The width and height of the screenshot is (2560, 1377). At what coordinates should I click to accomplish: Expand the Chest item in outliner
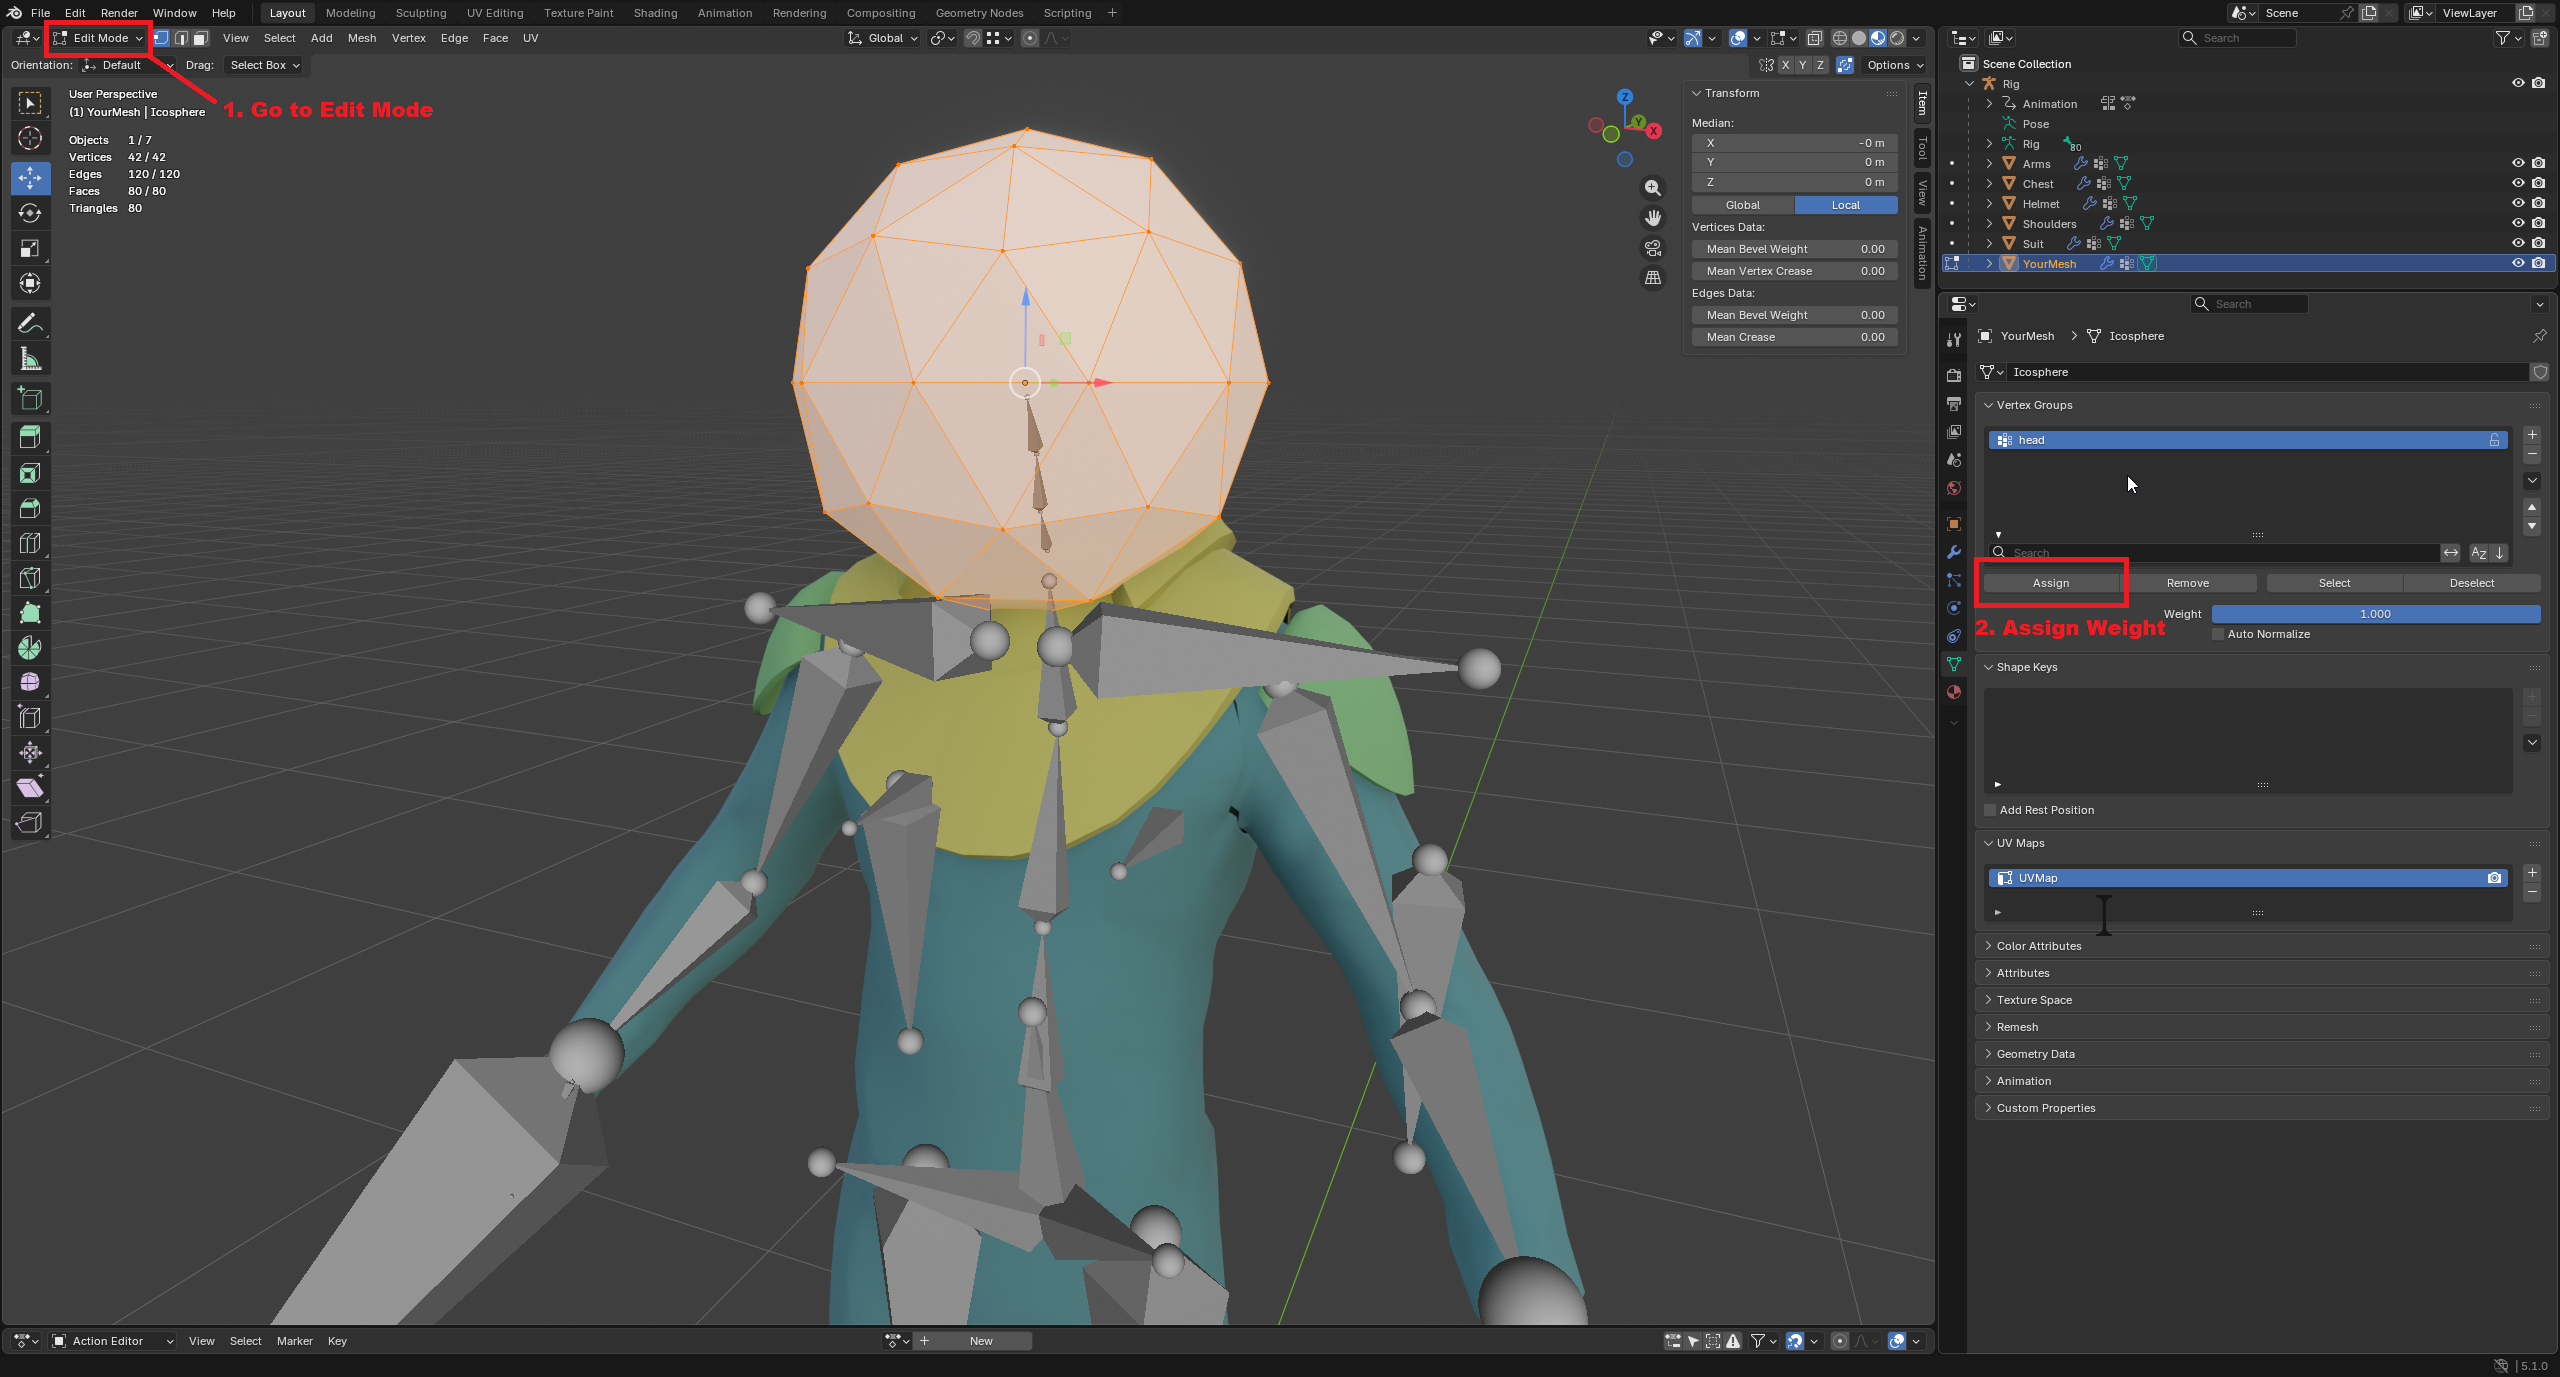[1989, 184]
